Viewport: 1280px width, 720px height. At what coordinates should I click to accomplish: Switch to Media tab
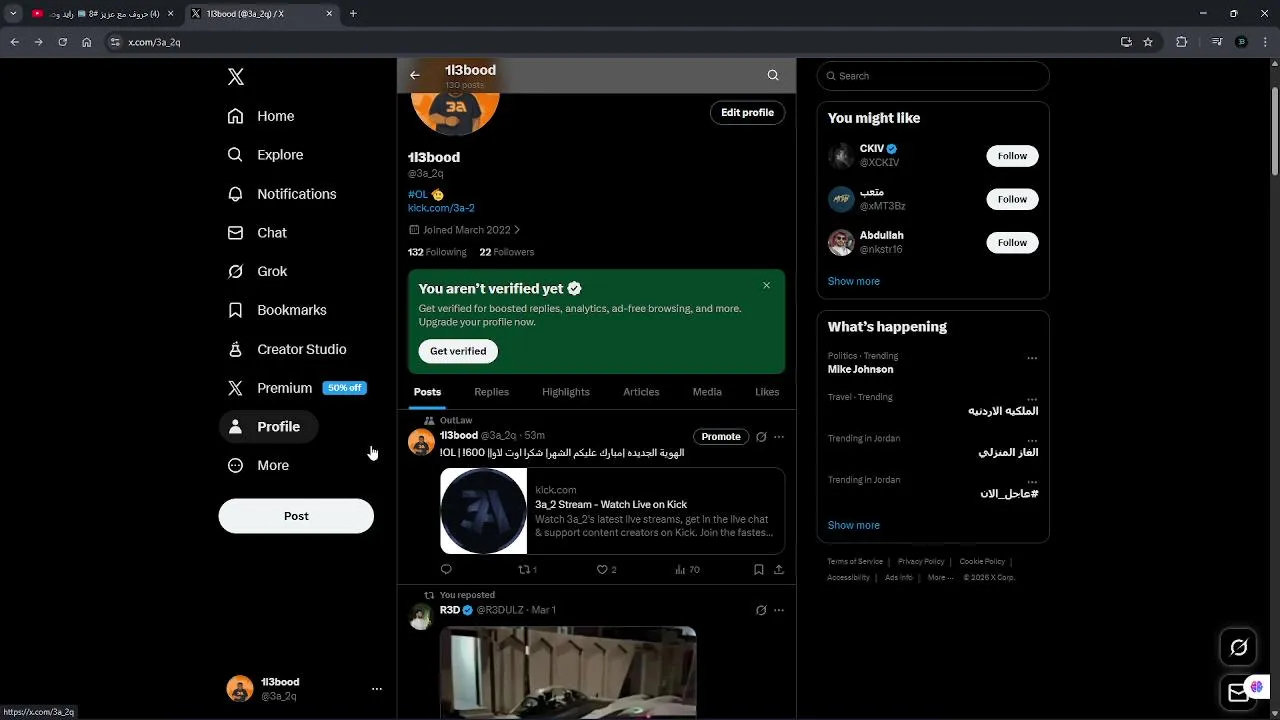[707, 392]
